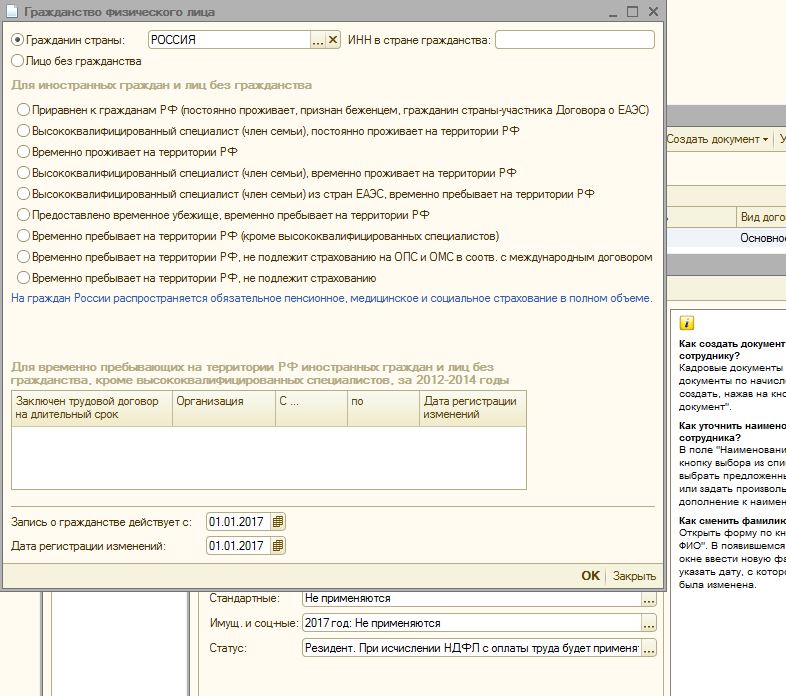Click the yellow info icon in help panel

pyautogui.click(x=686, y=323)
